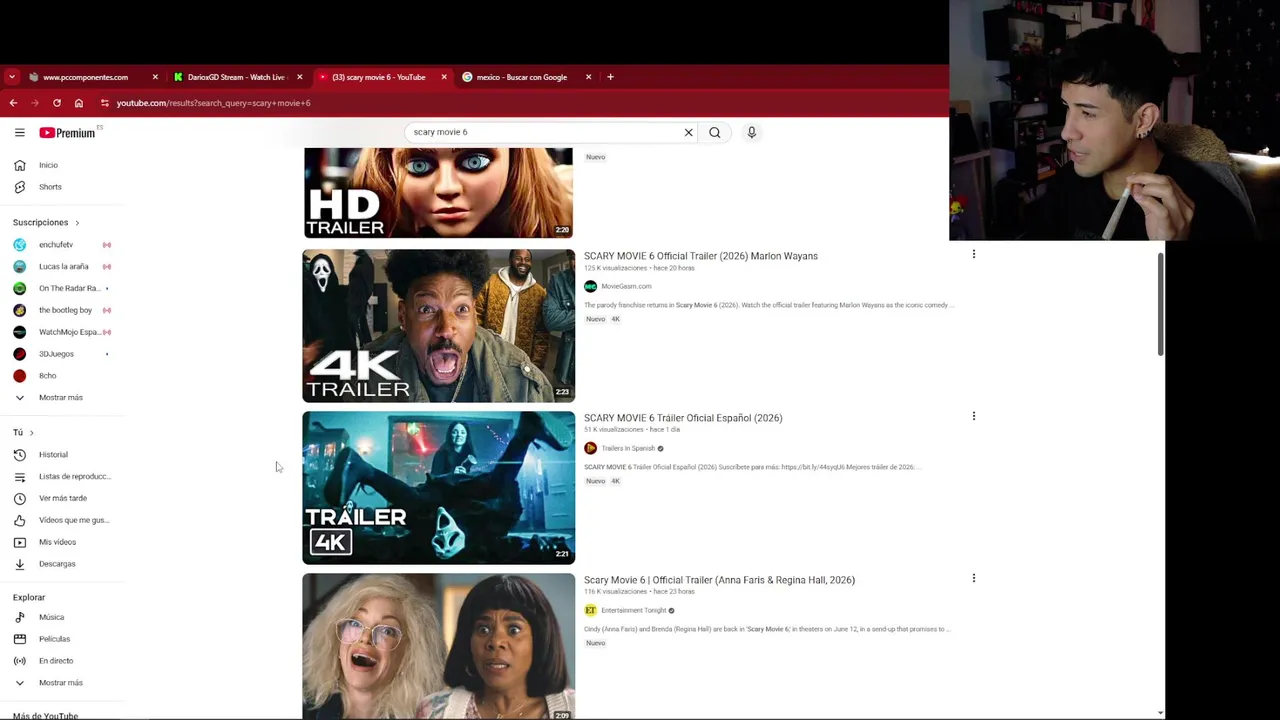
Task: Play the Anna Faris Regina Hall thumbnail
Action: (439, 647)
